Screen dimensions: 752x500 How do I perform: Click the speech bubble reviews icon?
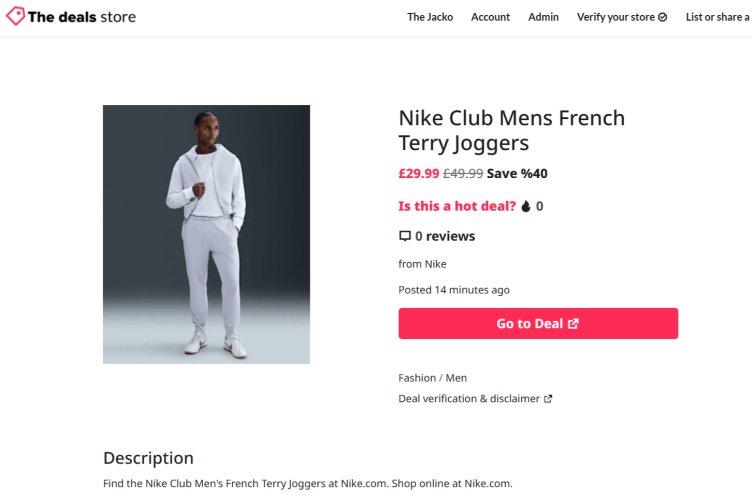click(404, 237)
